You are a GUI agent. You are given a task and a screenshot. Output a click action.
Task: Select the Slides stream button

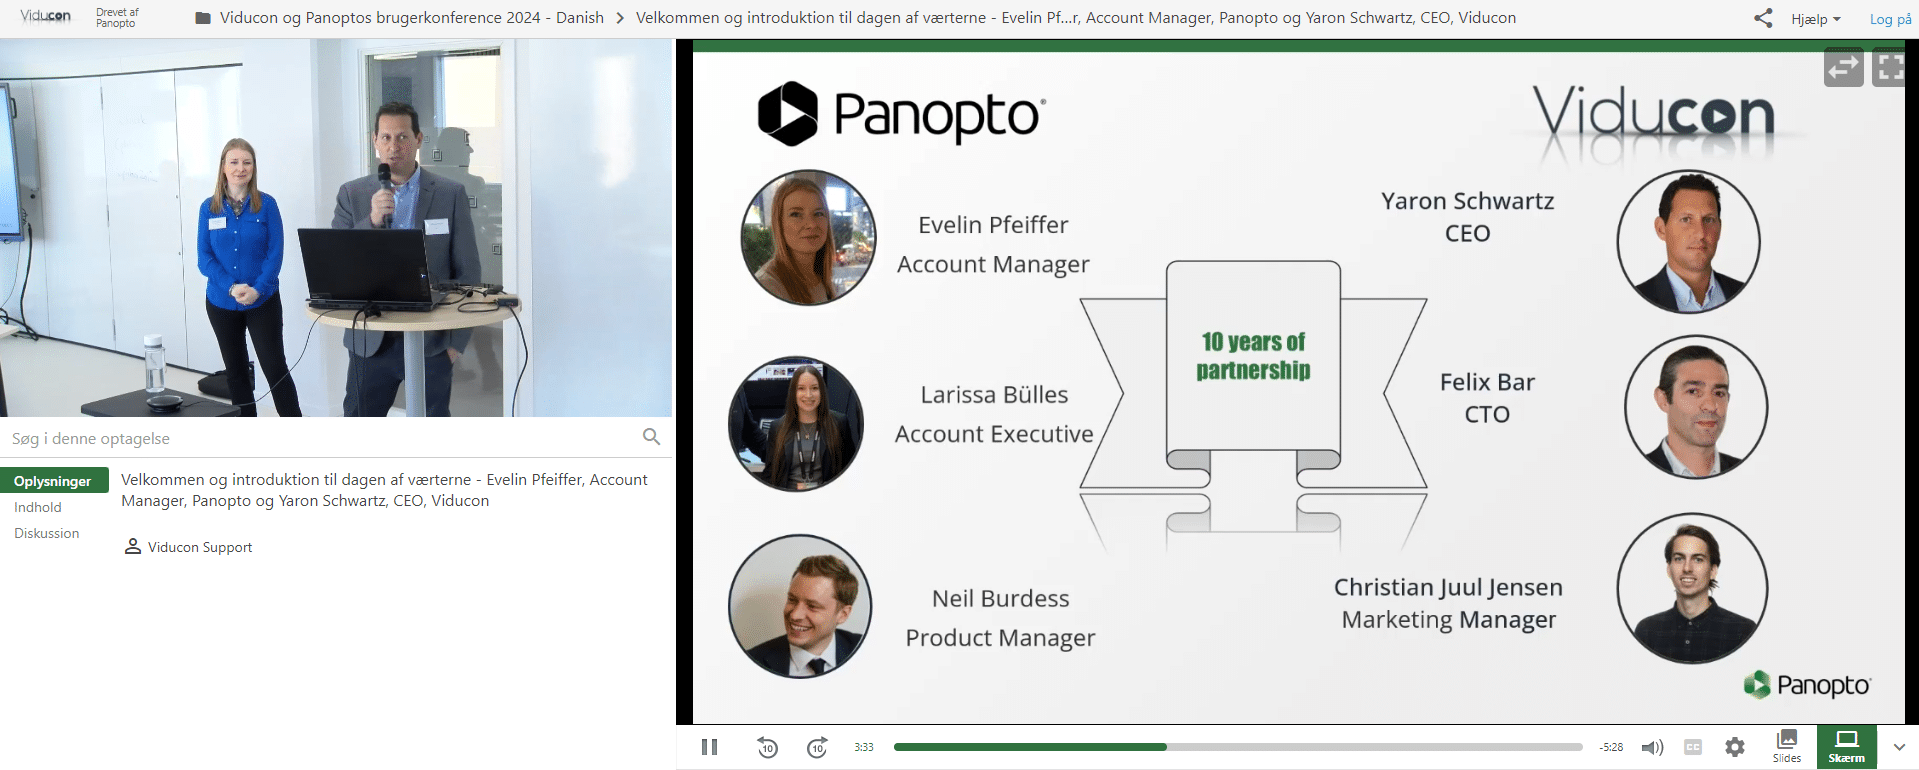coord(1787,746)
